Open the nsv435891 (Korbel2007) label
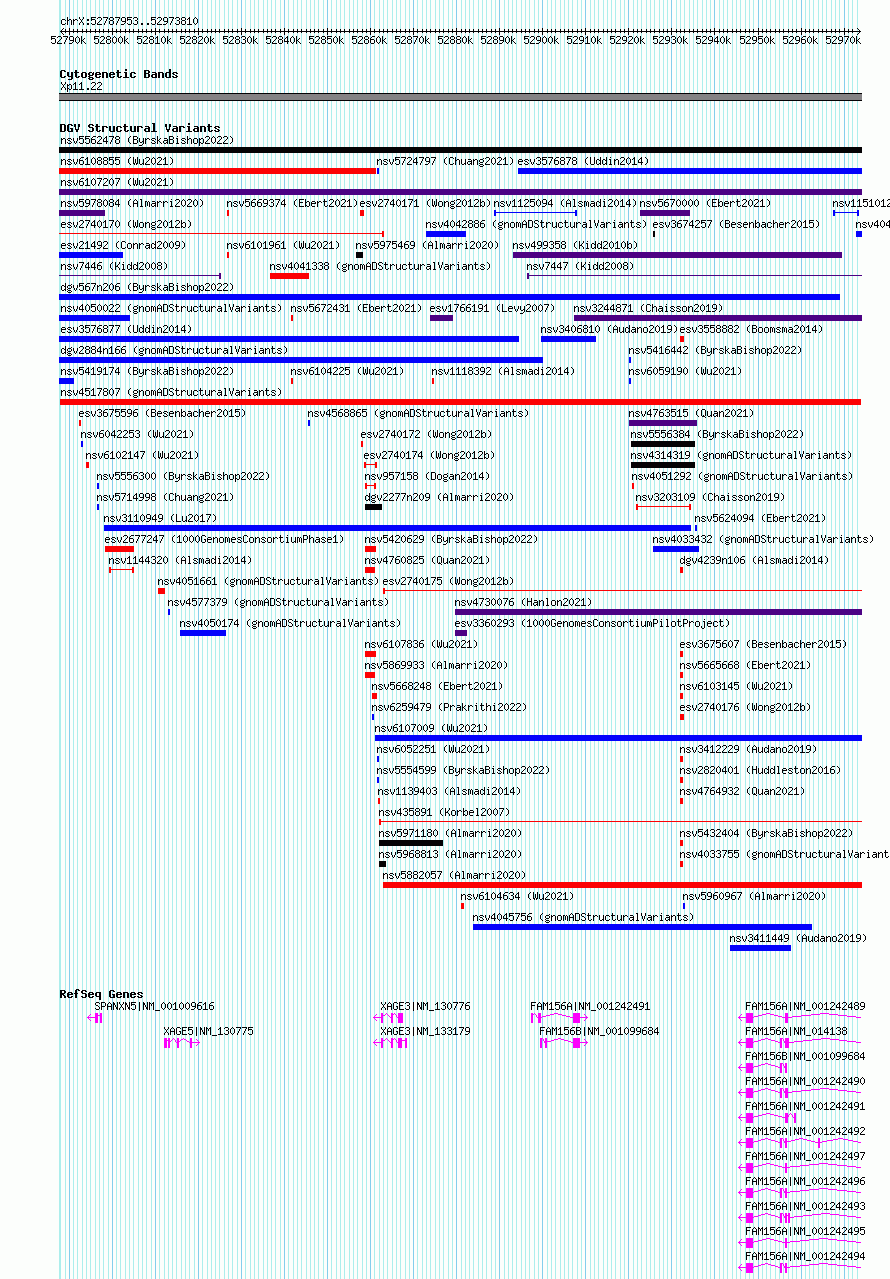 coord(443,812)
